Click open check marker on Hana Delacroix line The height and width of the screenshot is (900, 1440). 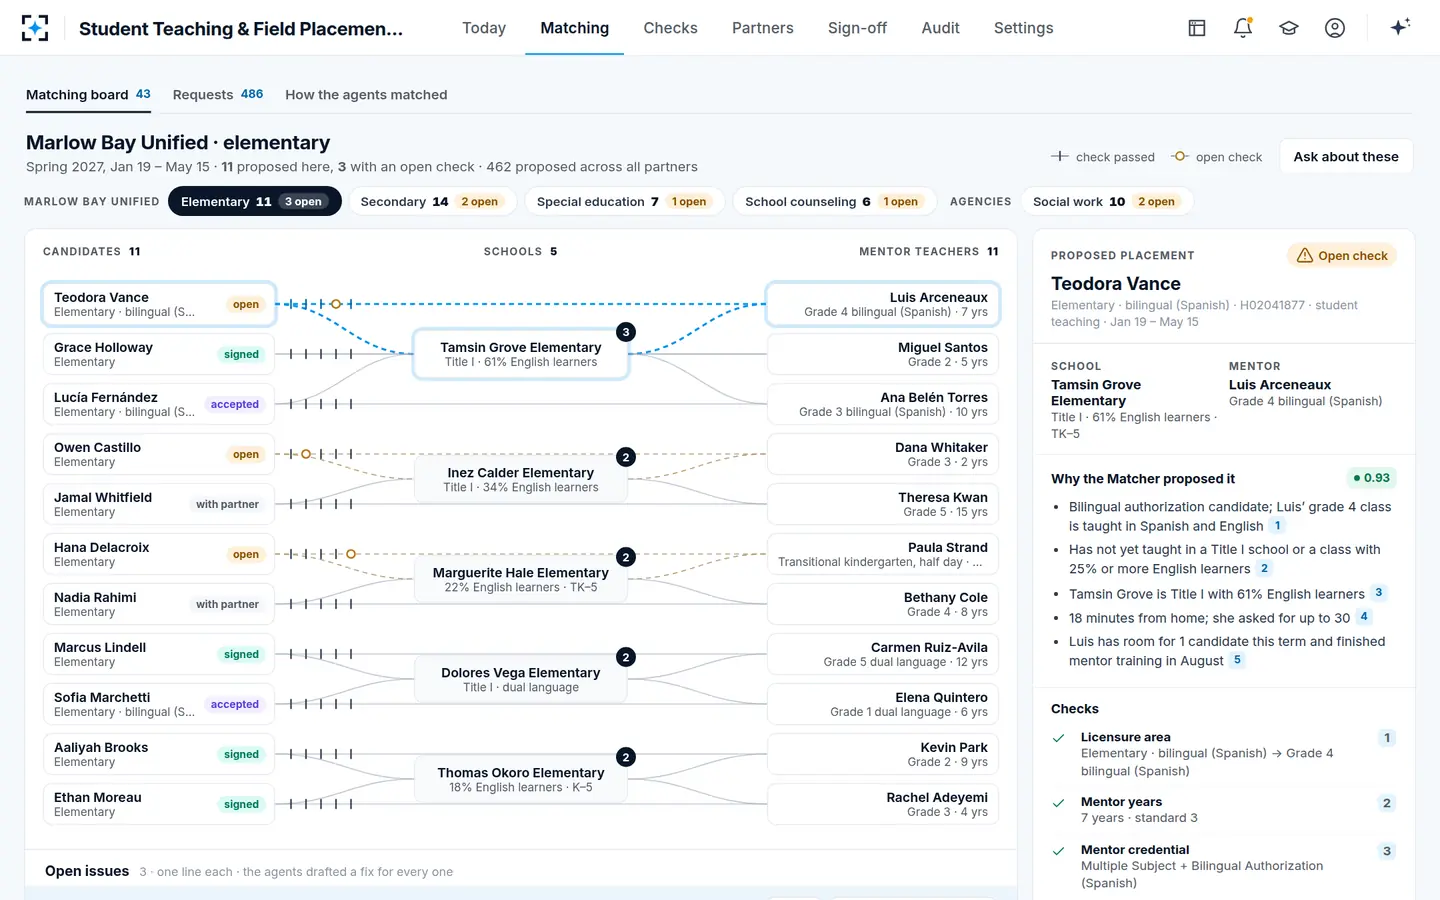[351, 554]
